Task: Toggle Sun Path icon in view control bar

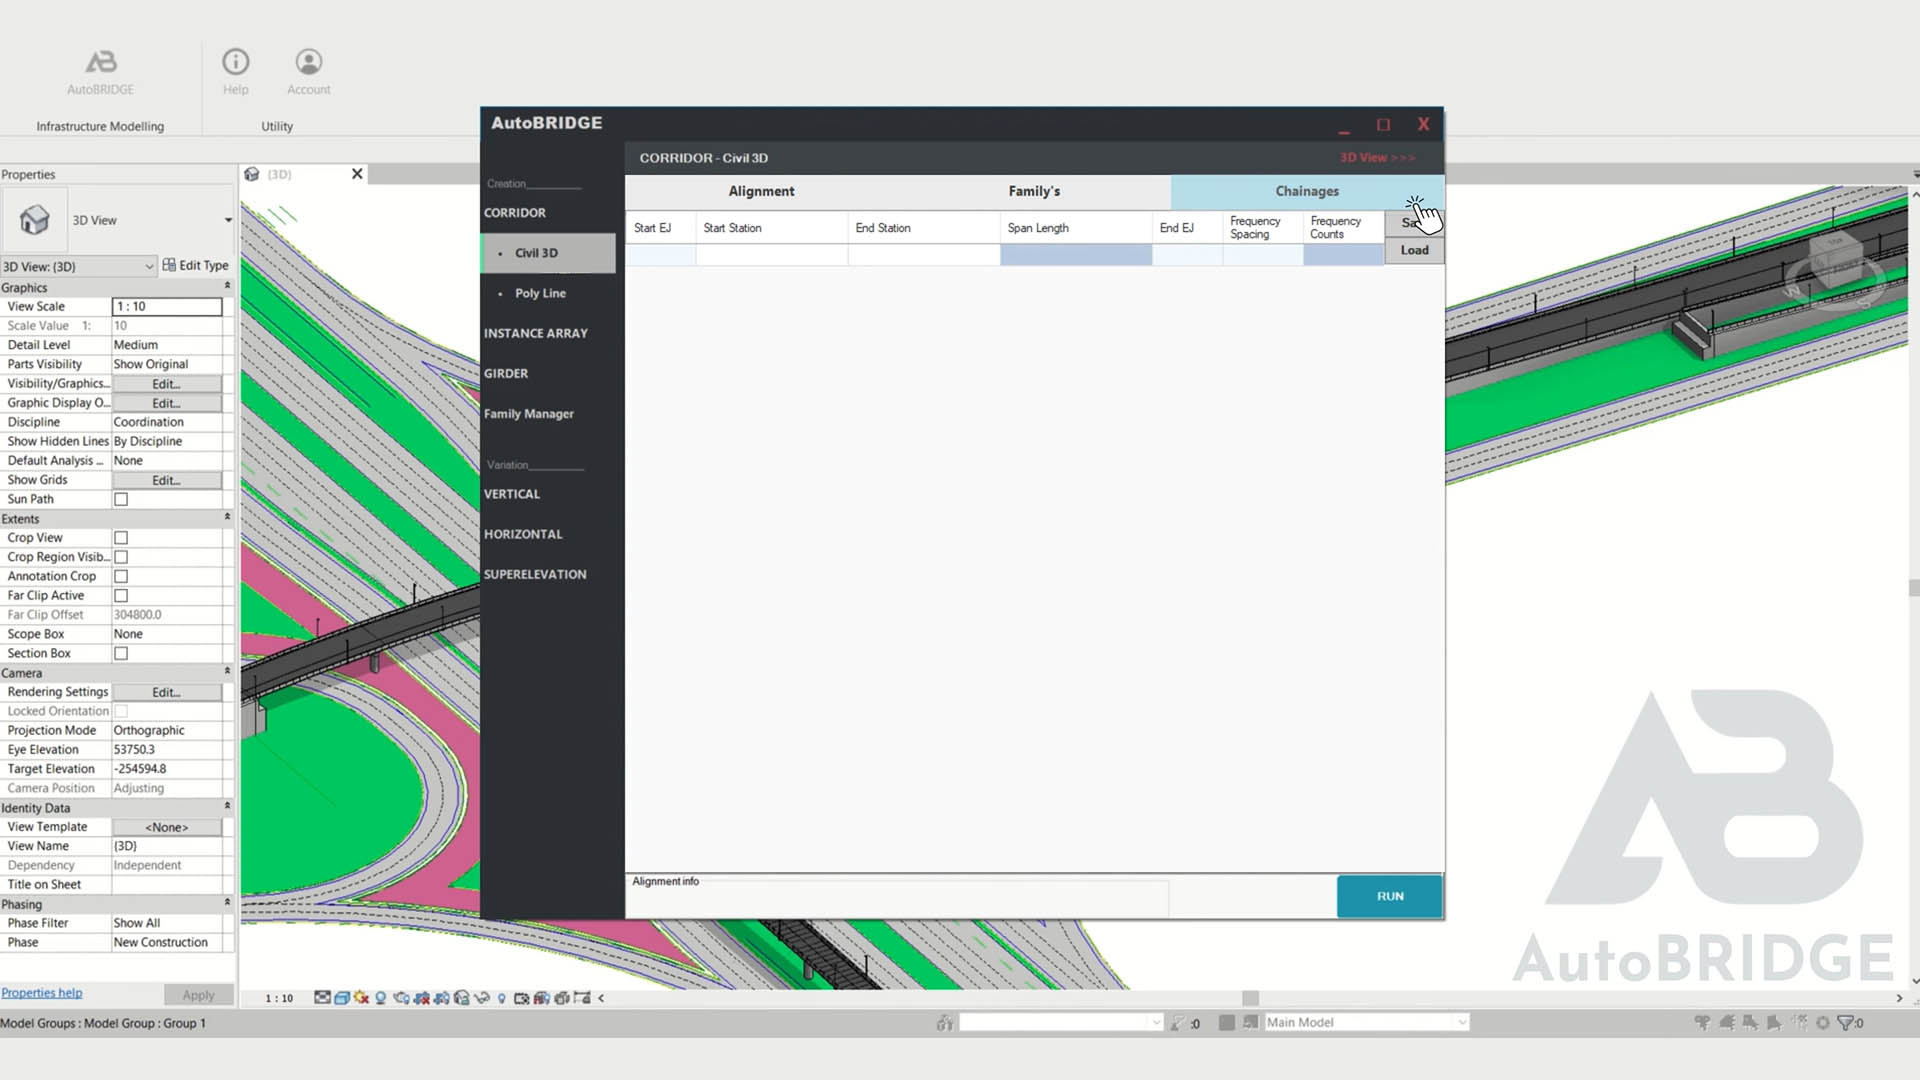Action: [361, 998]
